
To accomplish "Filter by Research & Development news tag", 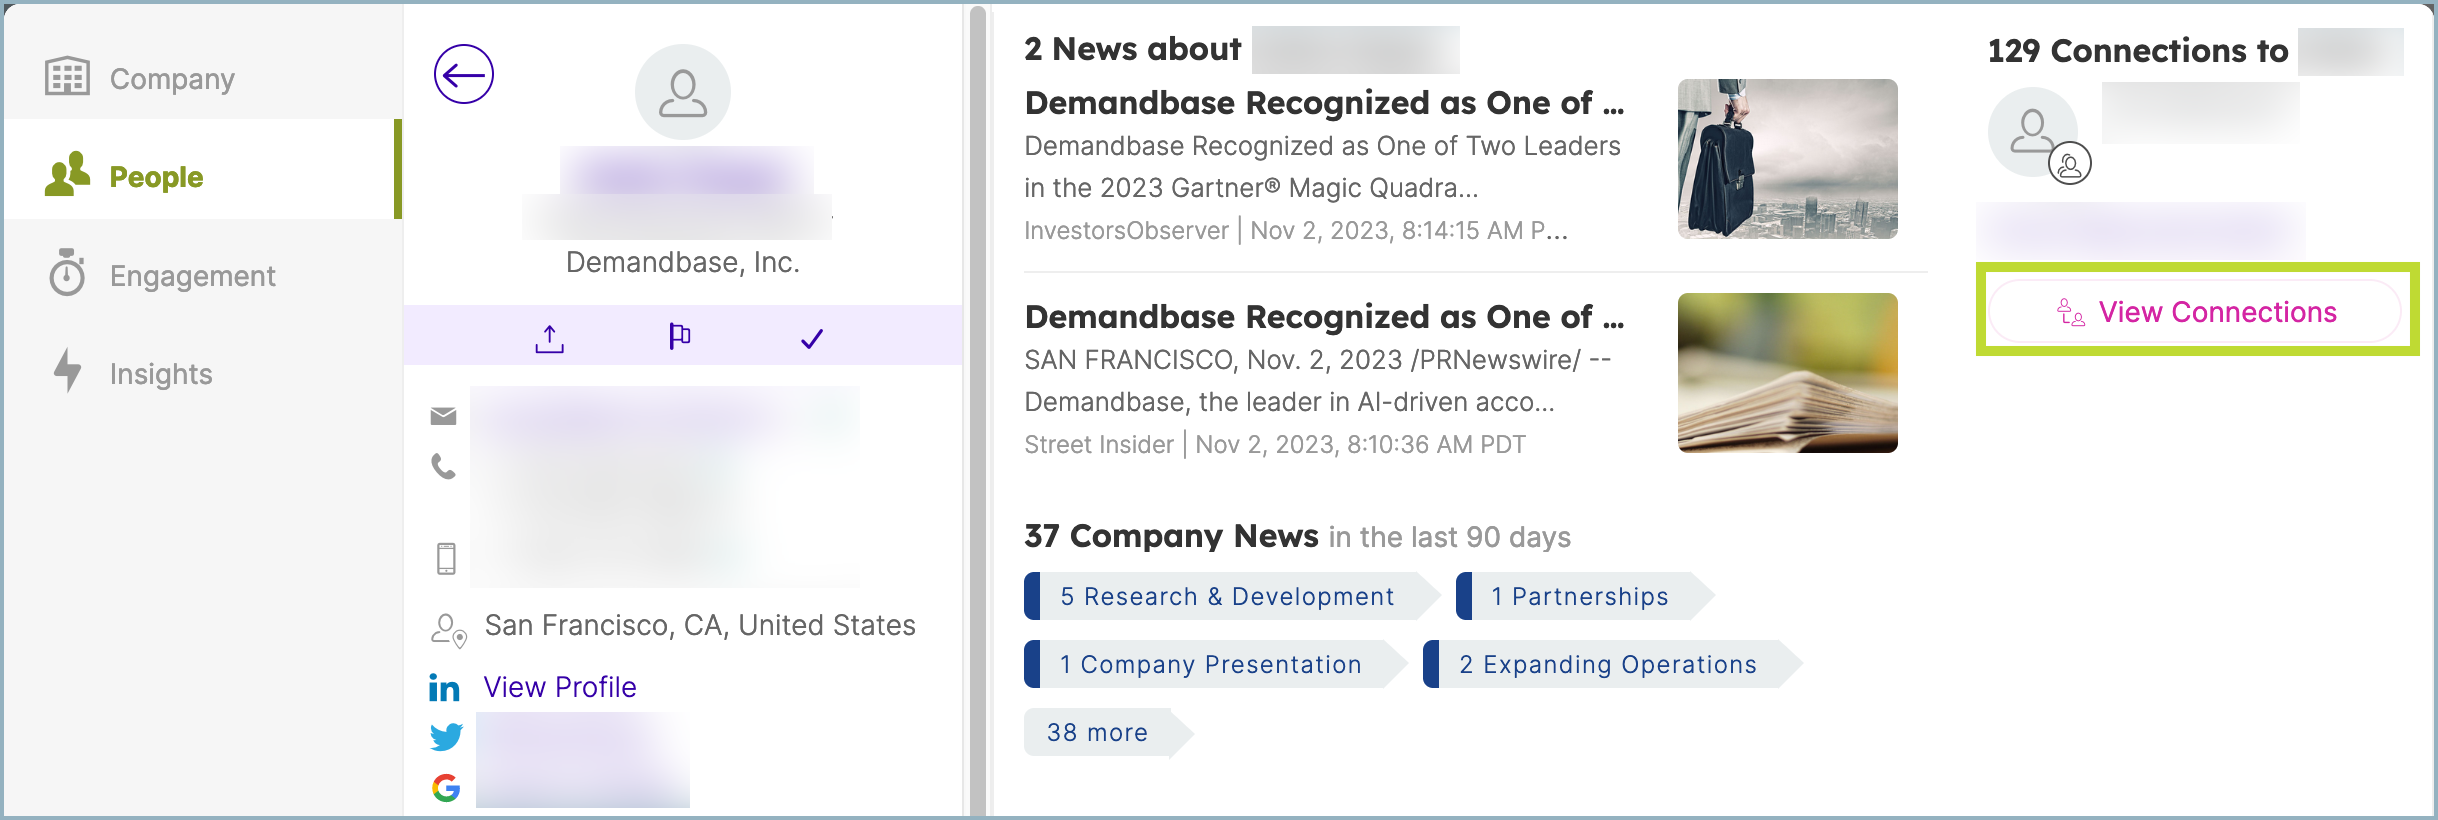I will [1227, 597].
